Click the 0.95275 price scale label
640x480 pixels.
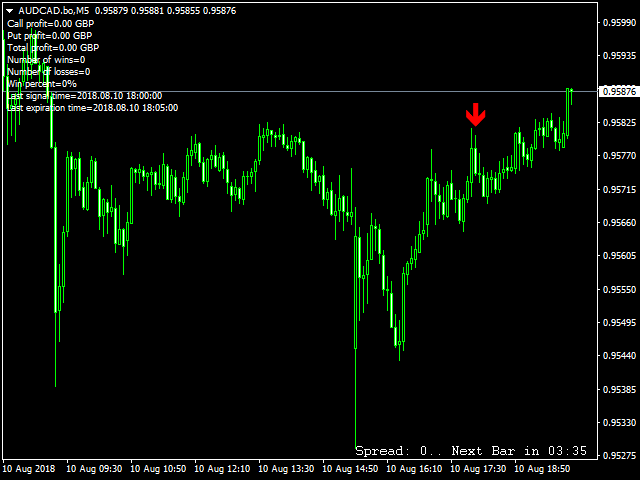(x=619, y=456)
